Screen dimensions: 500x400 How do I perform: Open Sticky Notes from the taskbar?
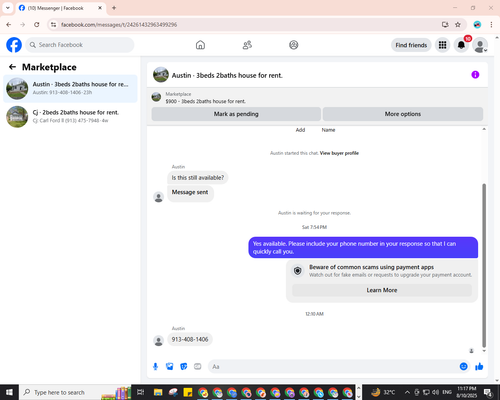click(x=188, y=392)
